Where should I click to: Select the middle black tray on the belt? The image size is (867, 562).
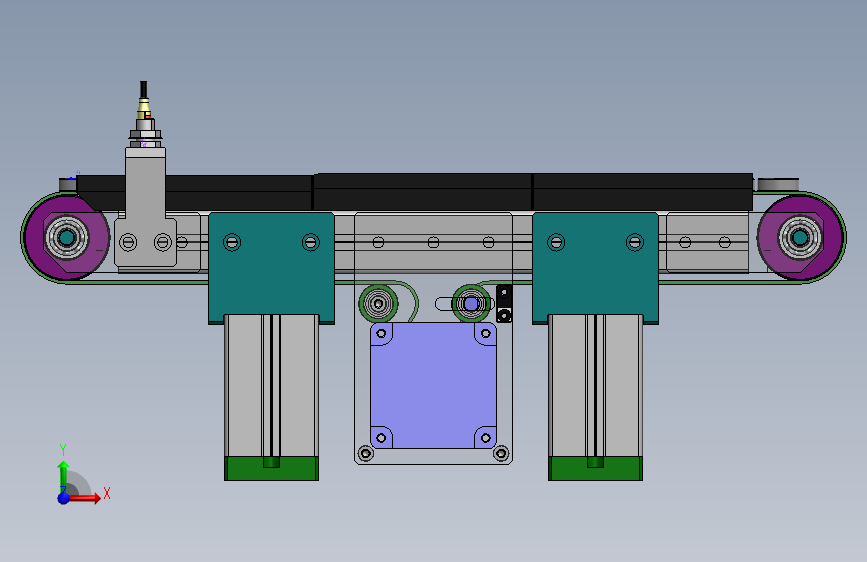[x=422, y=192]
